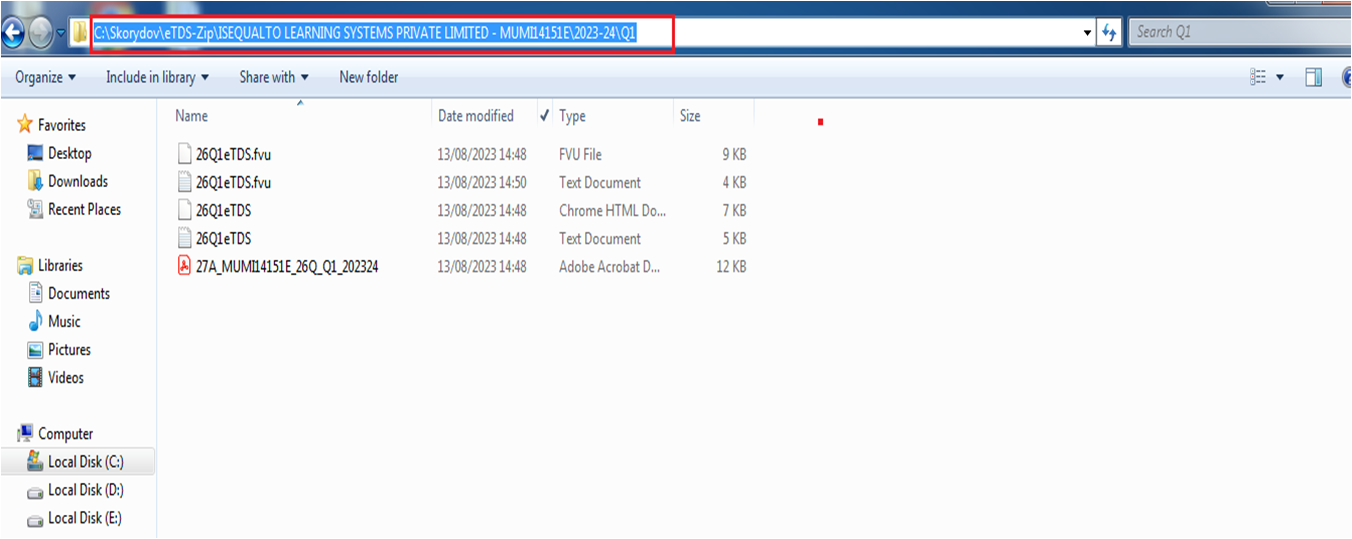Click the highlighted folder path address field
1352x539 pixels.
(x=366, y=33)
